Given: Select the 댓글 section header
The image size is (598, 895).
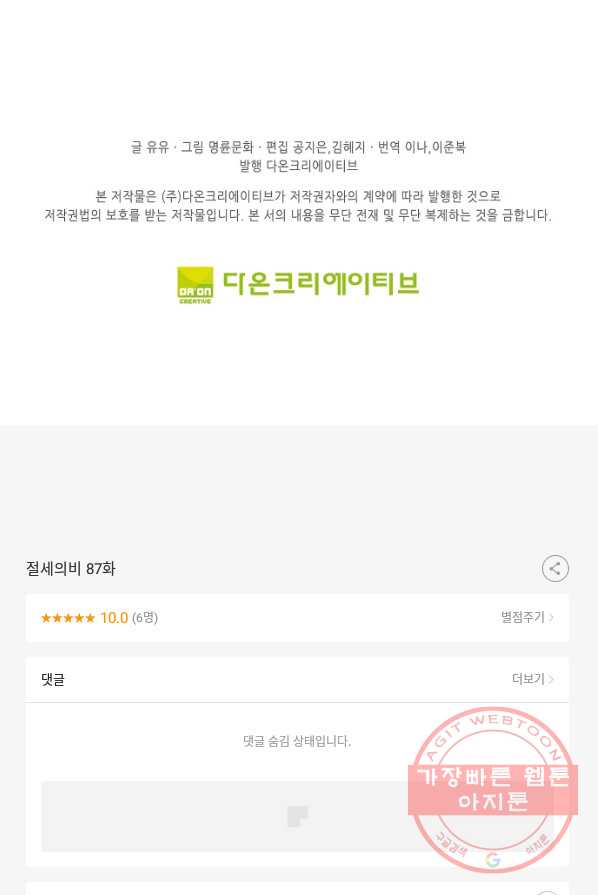Looking at the screenshot, I should point(52,679).
